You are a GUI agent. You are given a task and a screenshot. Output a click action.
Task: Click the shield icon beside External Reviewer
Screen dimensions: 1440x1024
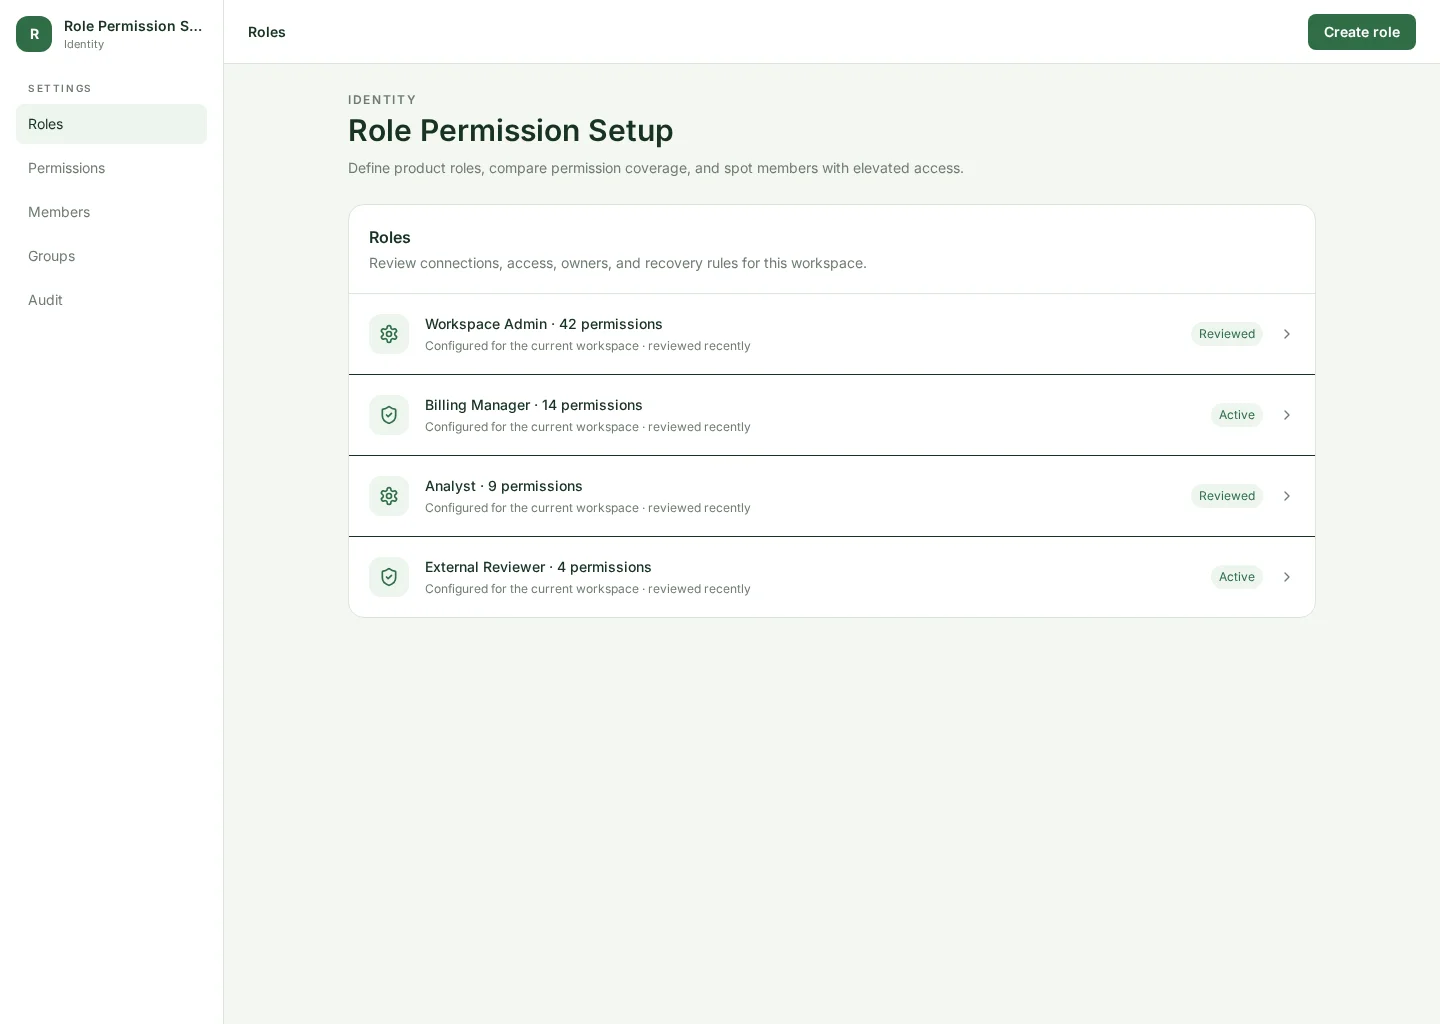(x=389, y=577)
